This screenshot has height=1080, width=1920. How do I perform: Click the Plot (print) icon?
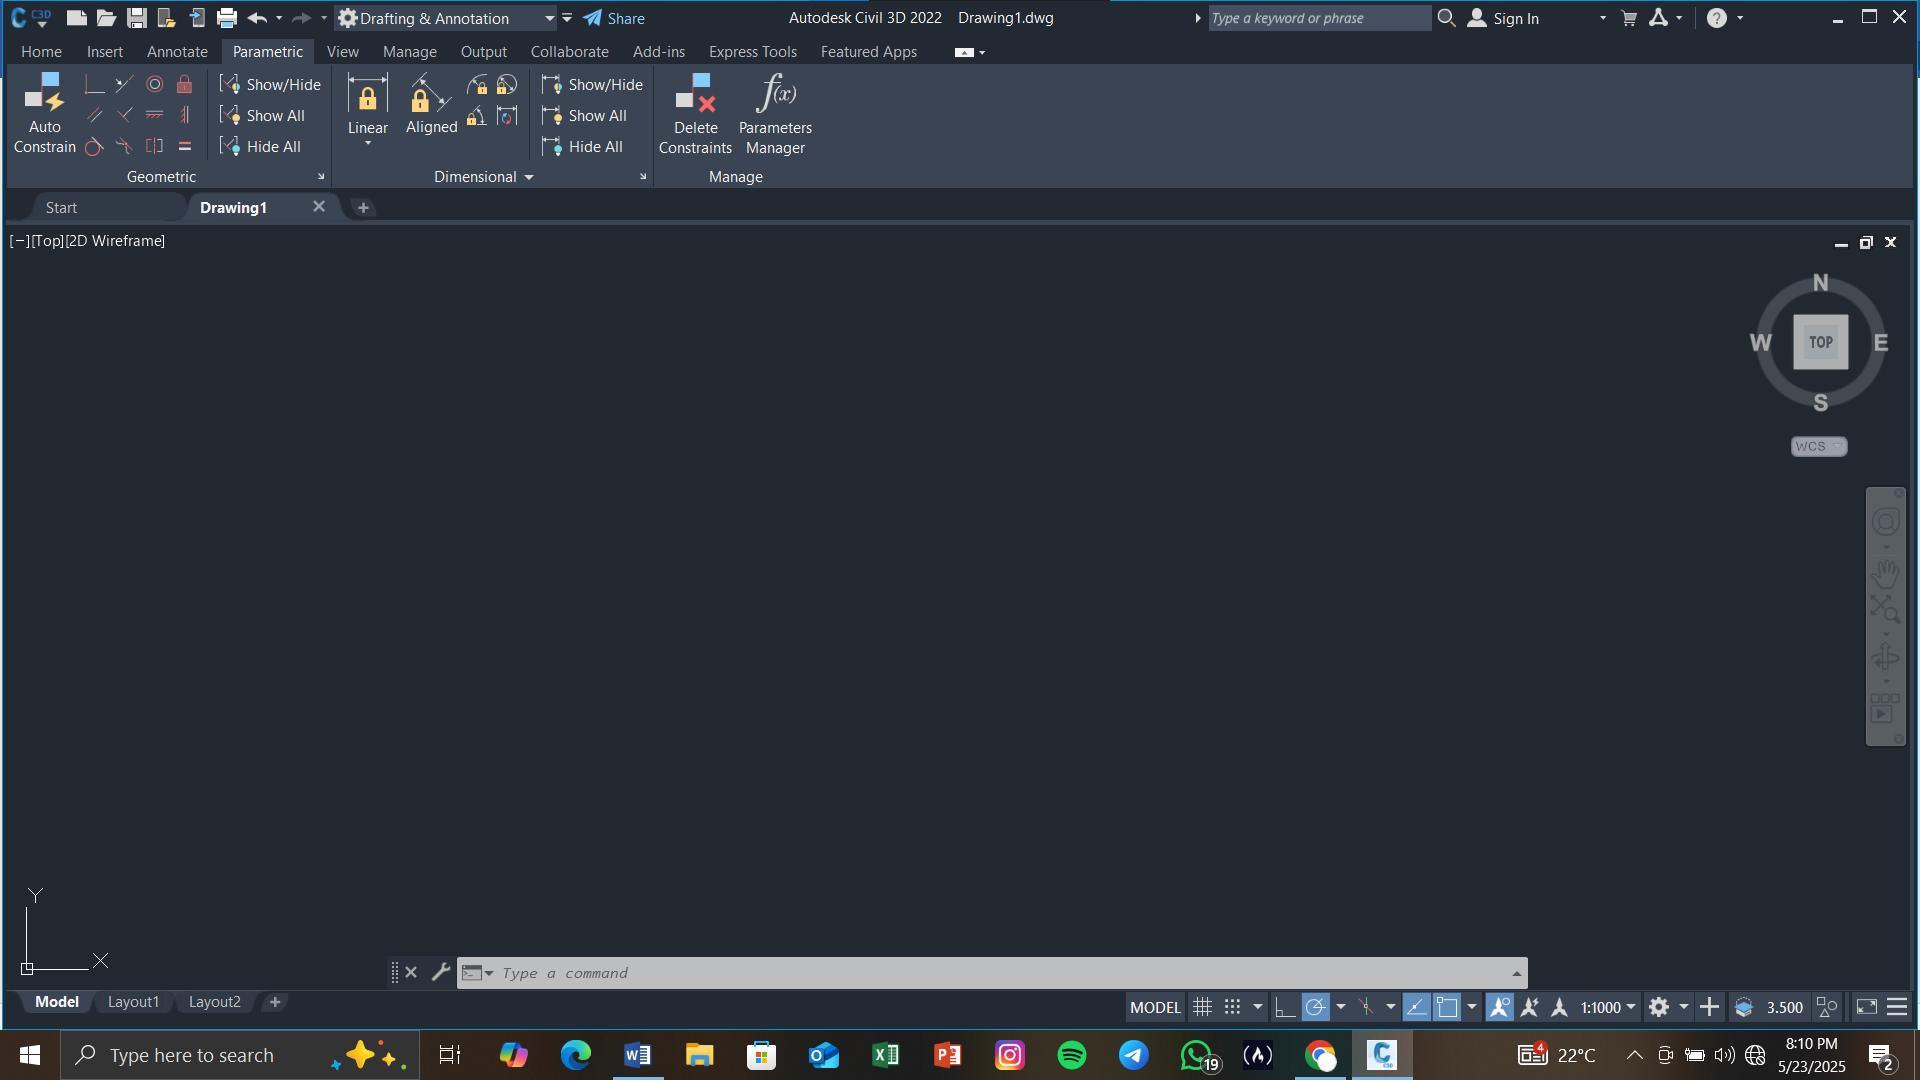(x=227, y=18)
